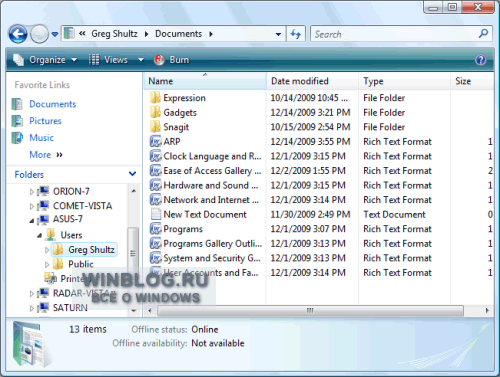
Task: Select the ARP rich text file icon
Action: (155, 141)
